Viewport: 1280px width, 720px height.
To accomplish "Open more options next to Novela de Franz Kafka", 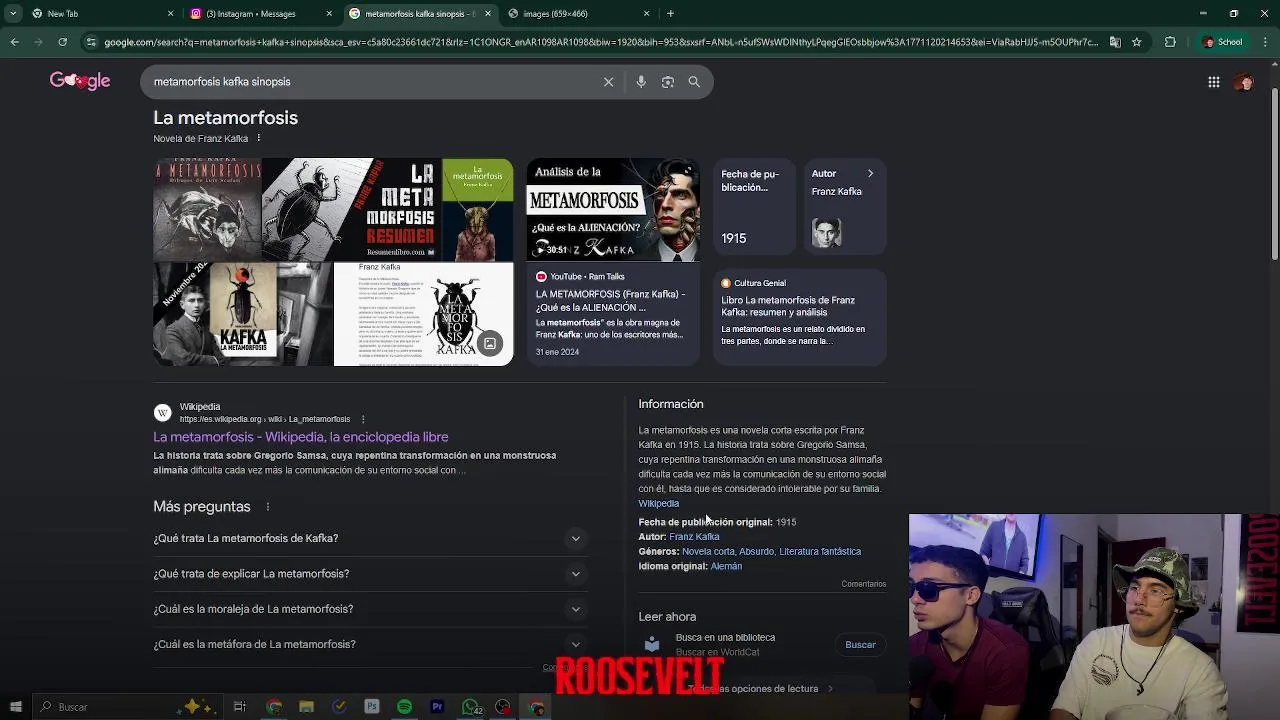I will [x=258, y=138].
